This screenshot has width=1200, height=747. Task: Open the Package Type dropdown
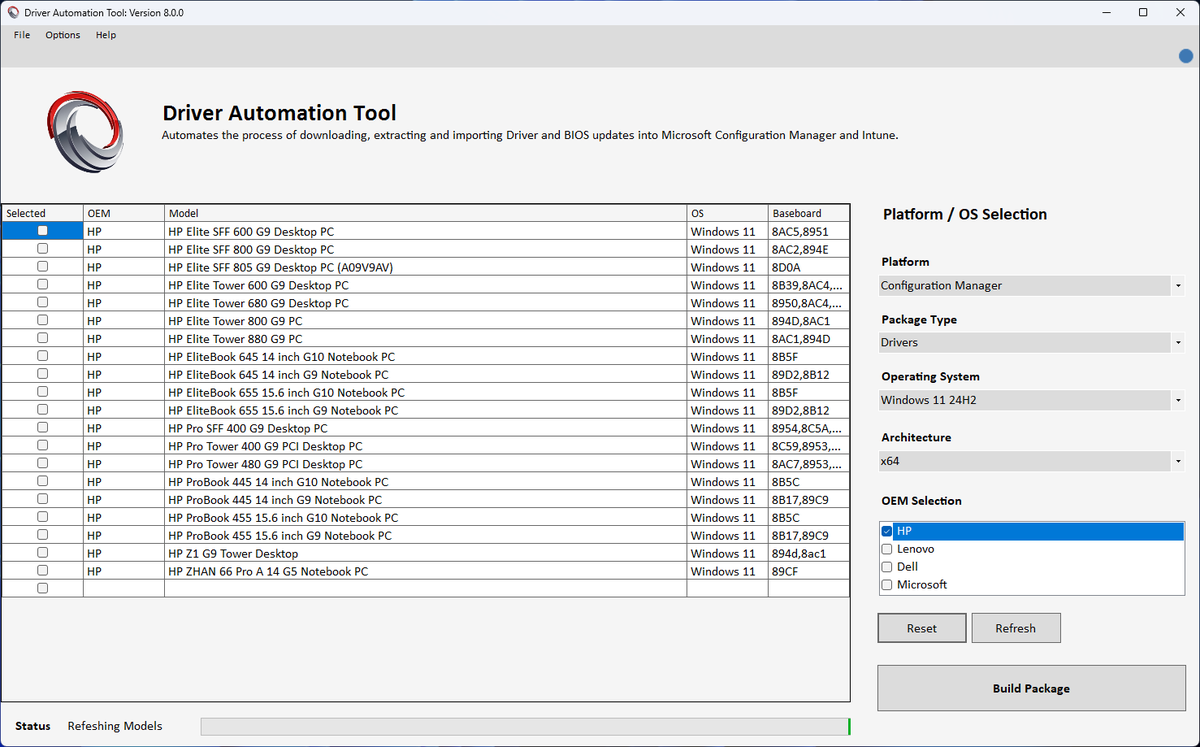(x=1031, y=343)
